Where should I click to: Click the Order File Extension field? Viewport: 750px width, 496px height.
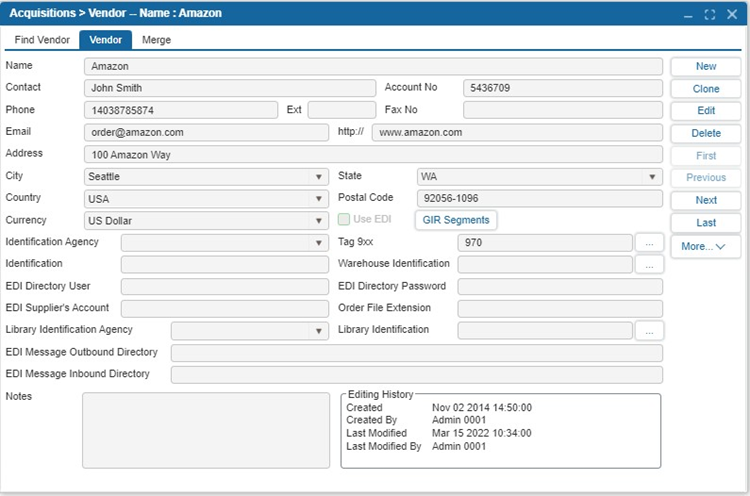(560, 309)
